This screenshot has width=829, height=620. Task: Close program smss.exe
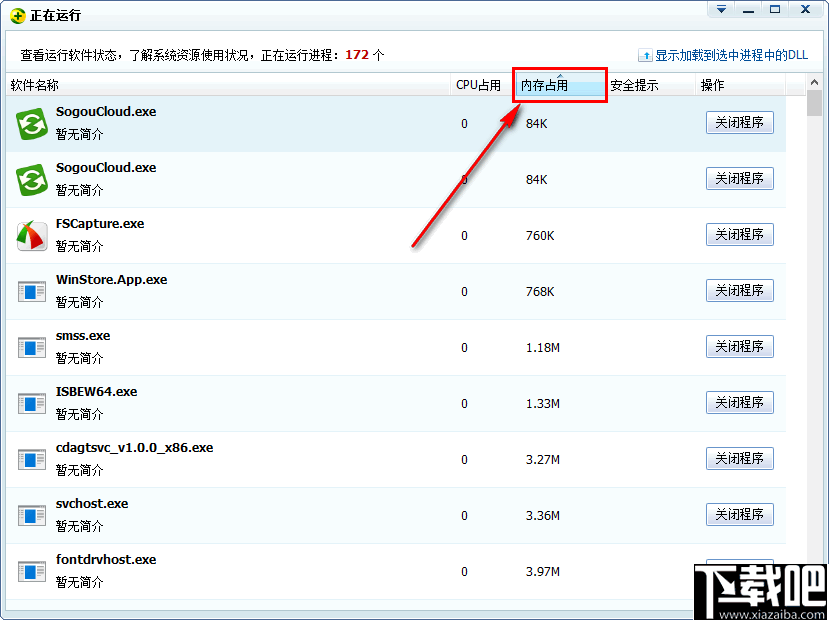point(740,347)
